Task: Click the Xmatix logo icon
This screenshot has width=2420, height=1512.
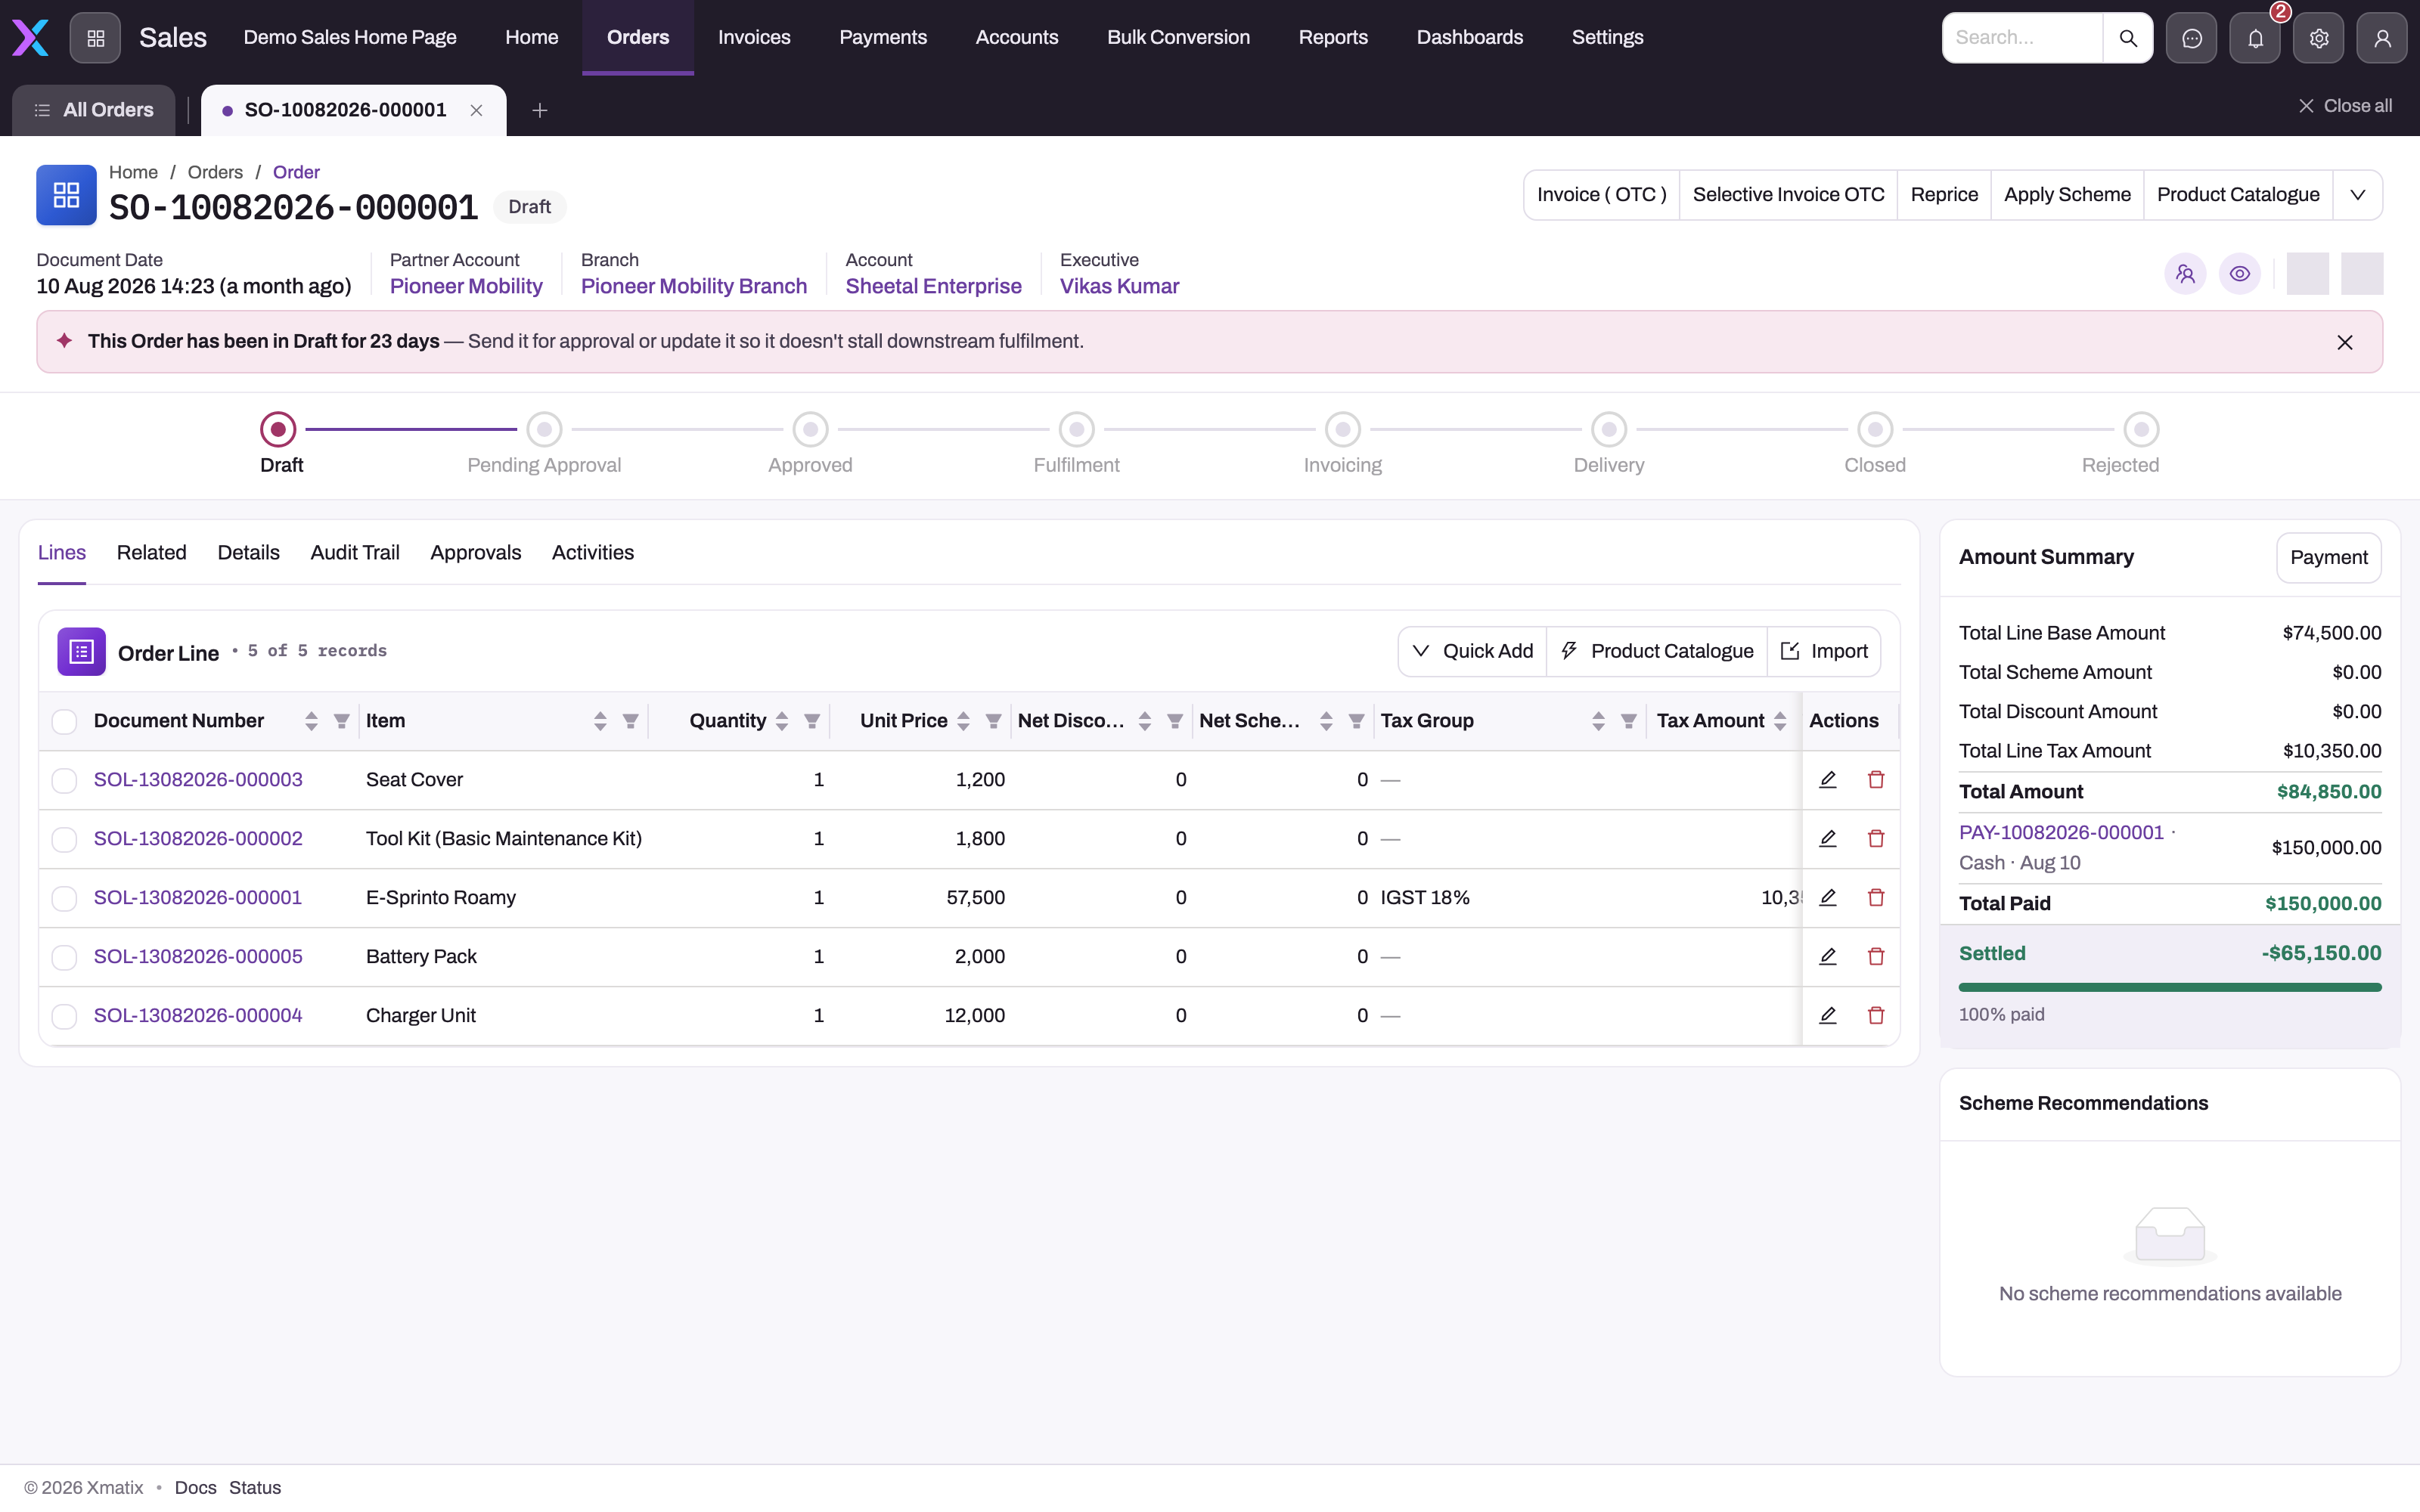Action: click(30, 38)
